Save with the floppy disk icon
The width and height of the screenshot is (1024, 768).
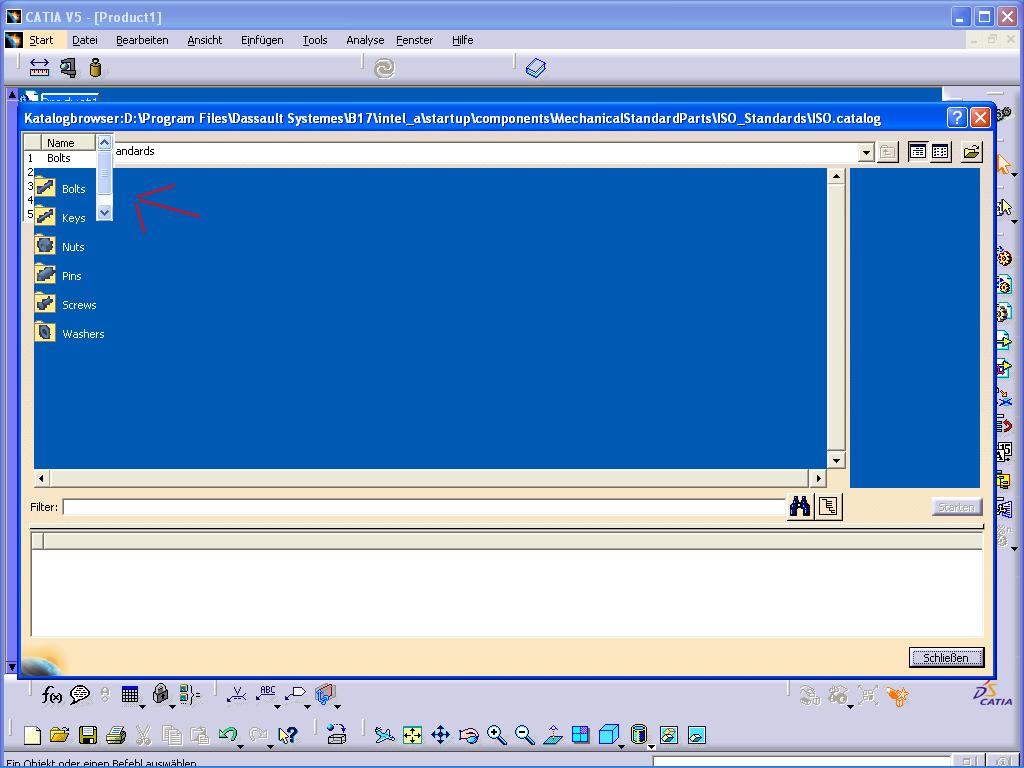point(88,735)
